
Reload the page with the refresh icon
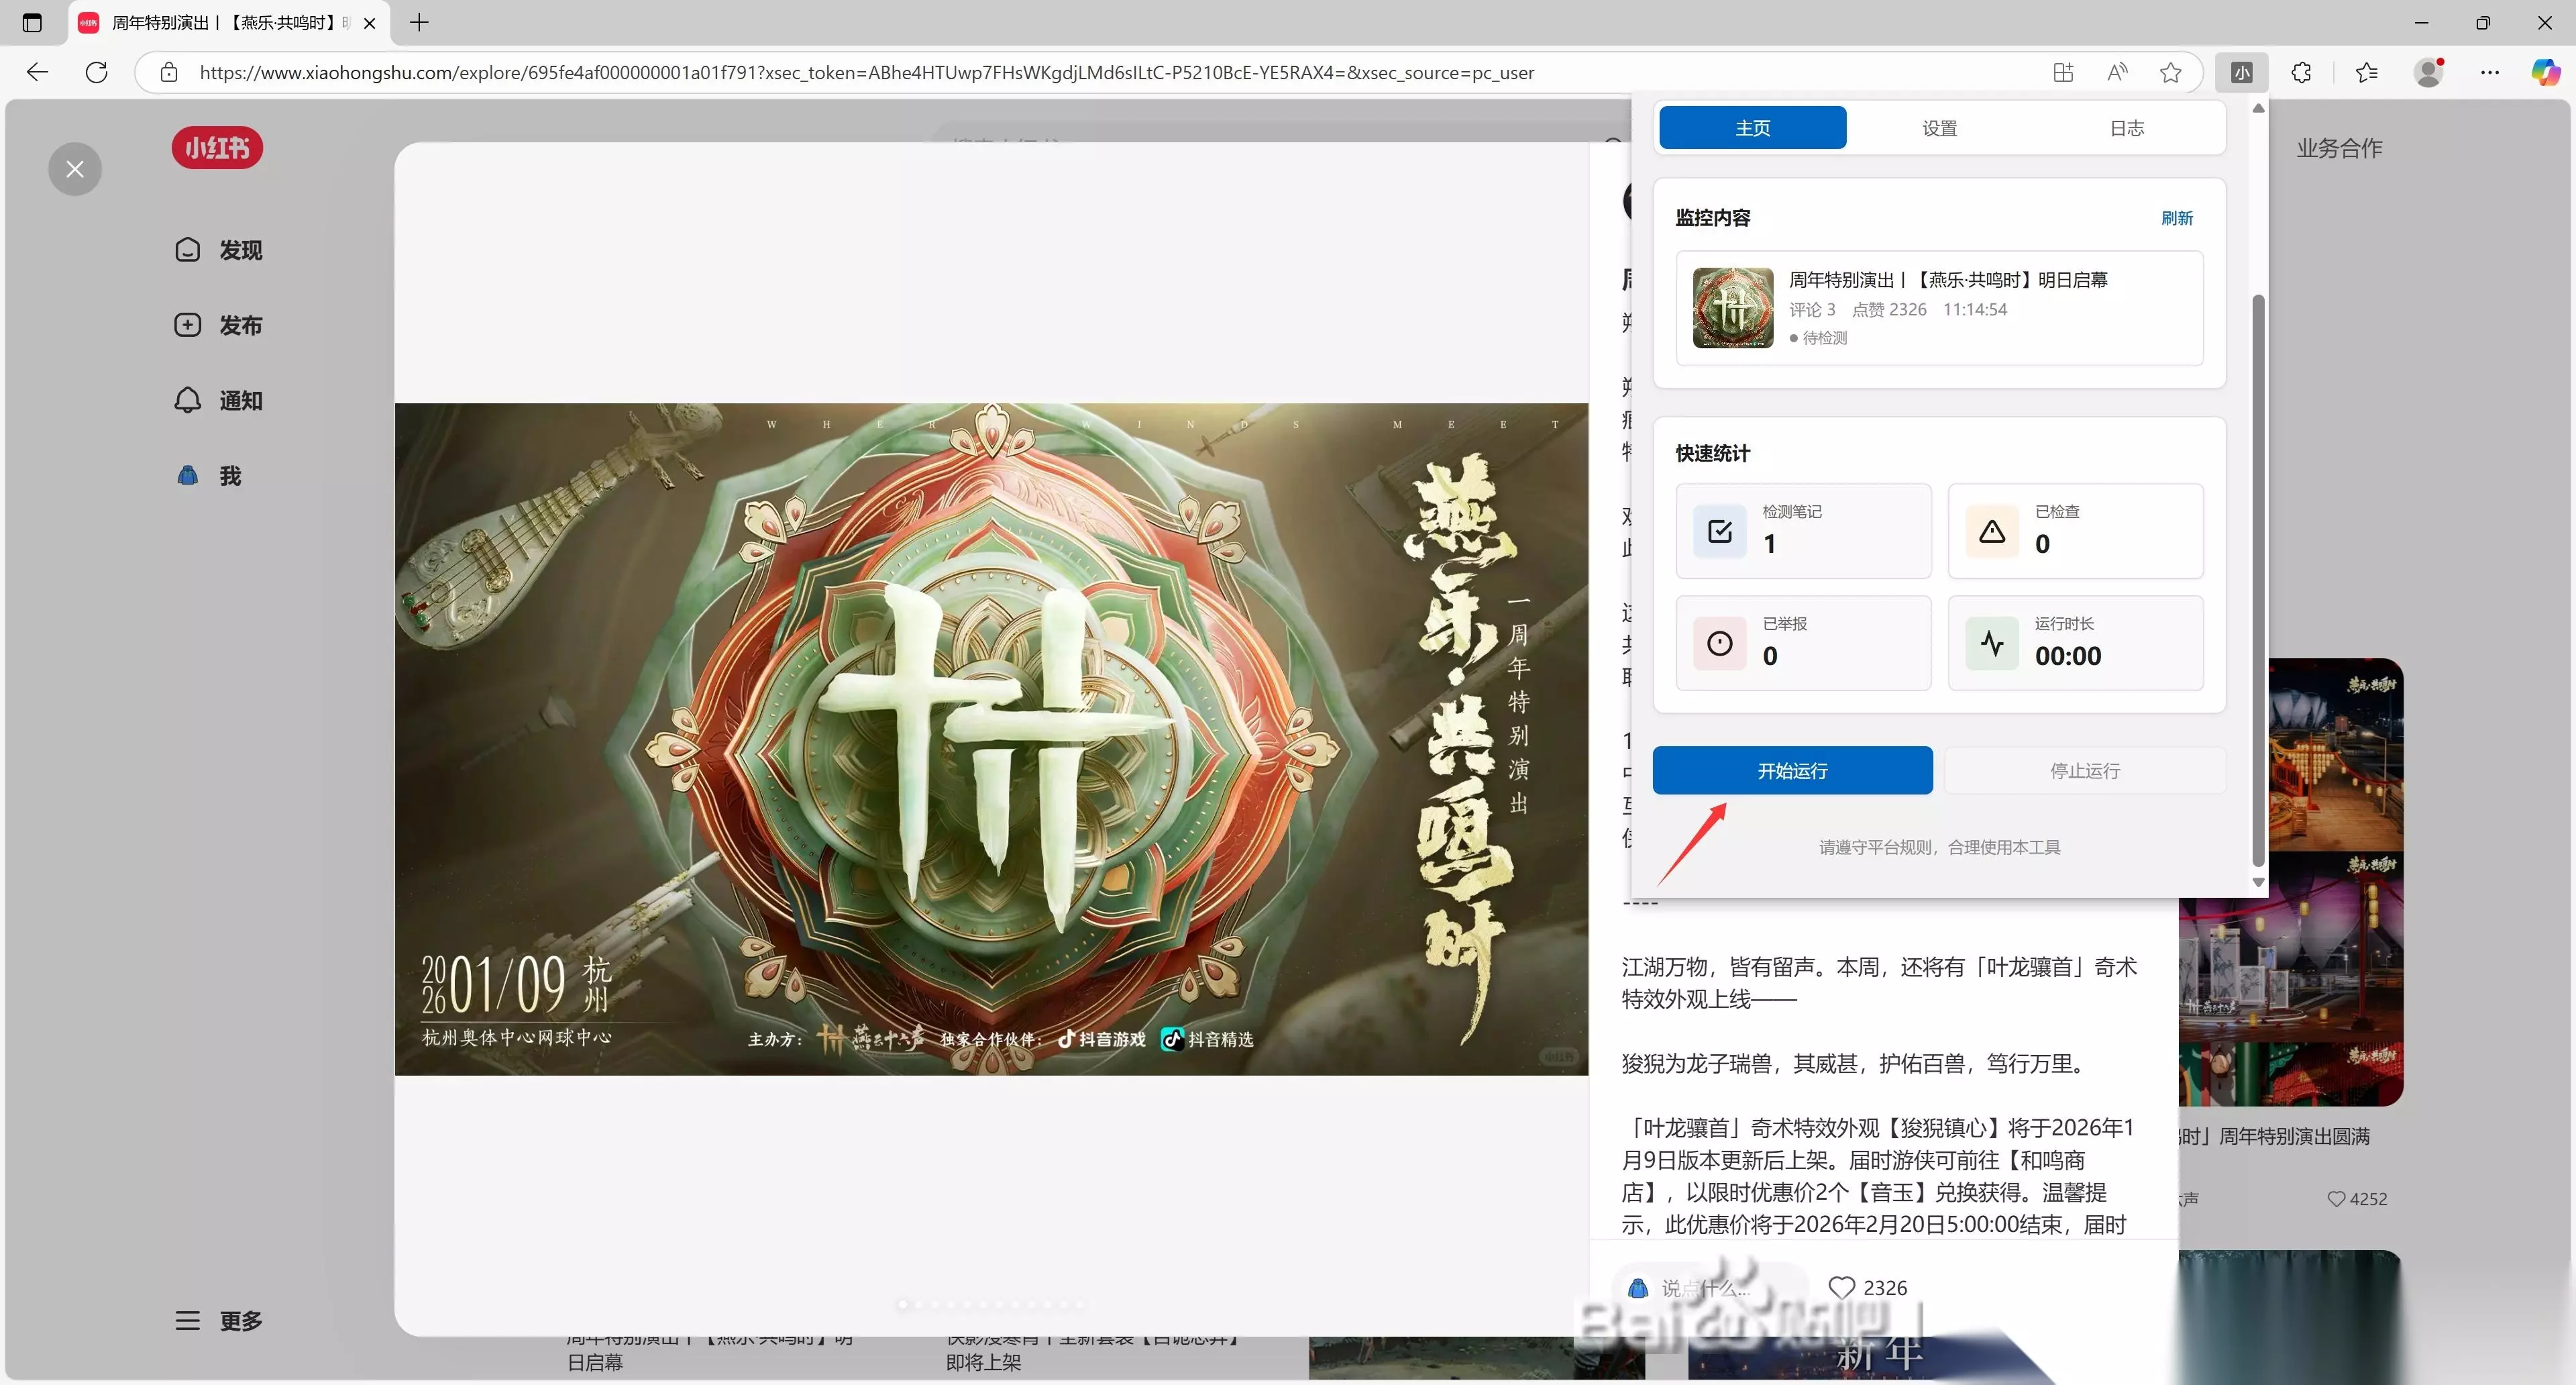(97, 72)
